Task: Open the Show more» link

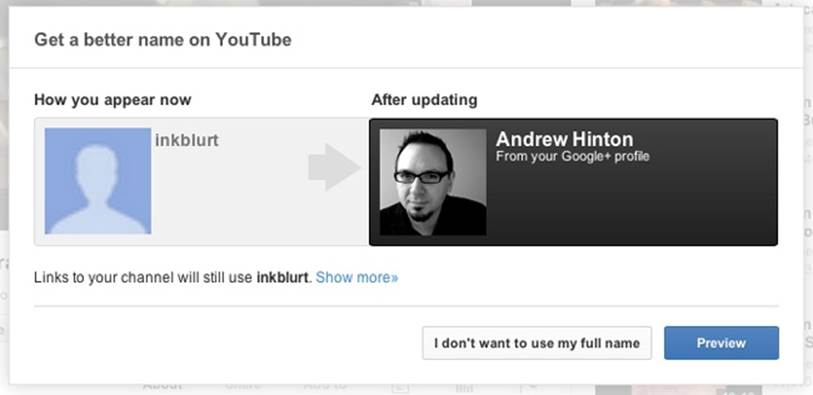Action: click(357, 277)
